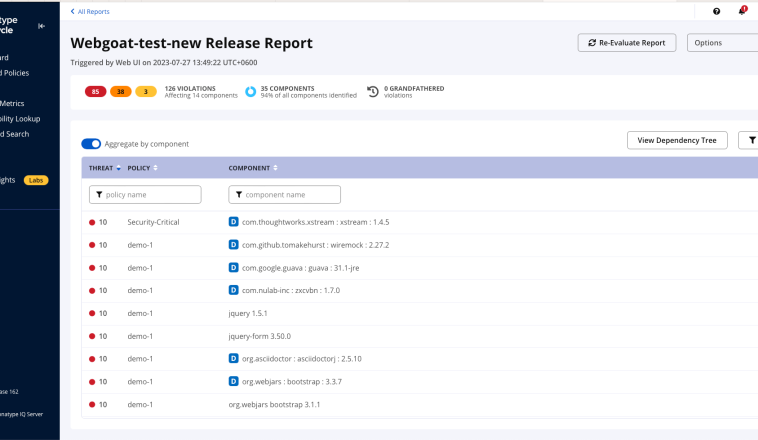Click View Dependency Tree button
758x440 pixels.
point(677,141)
